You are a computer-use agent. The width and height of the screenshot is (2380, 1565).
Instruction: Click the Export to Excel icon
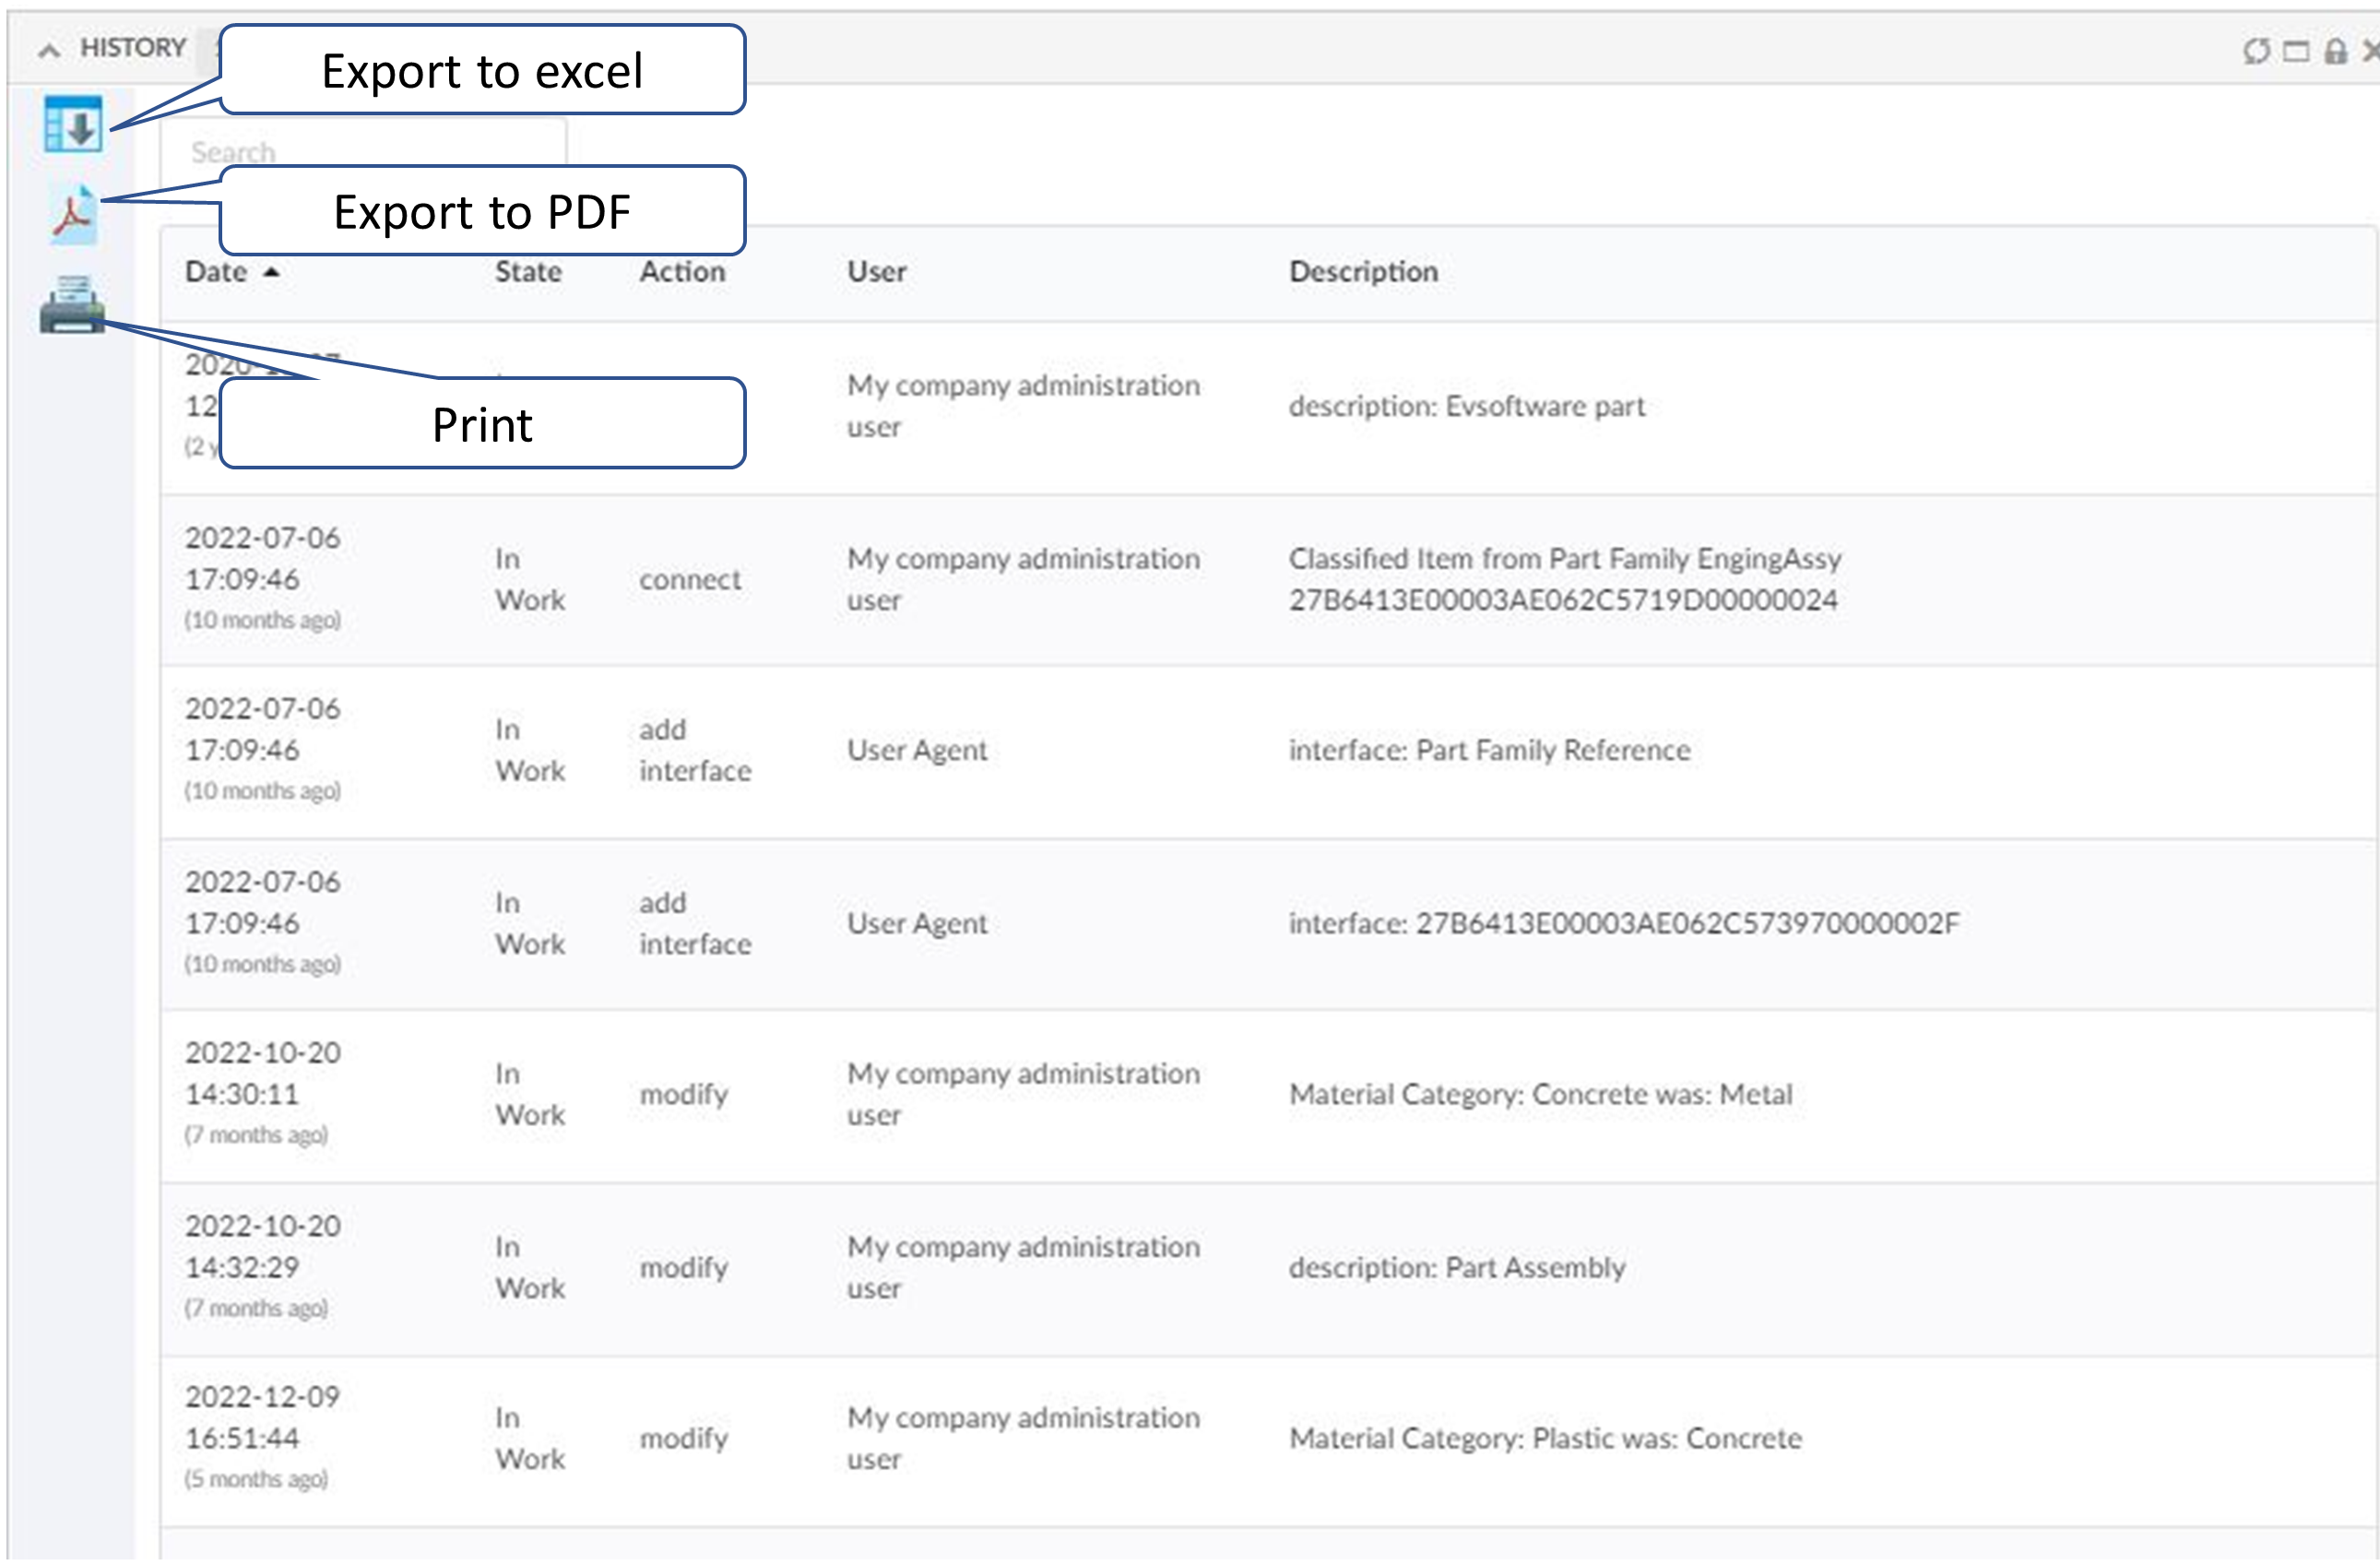tap(73, 124)
